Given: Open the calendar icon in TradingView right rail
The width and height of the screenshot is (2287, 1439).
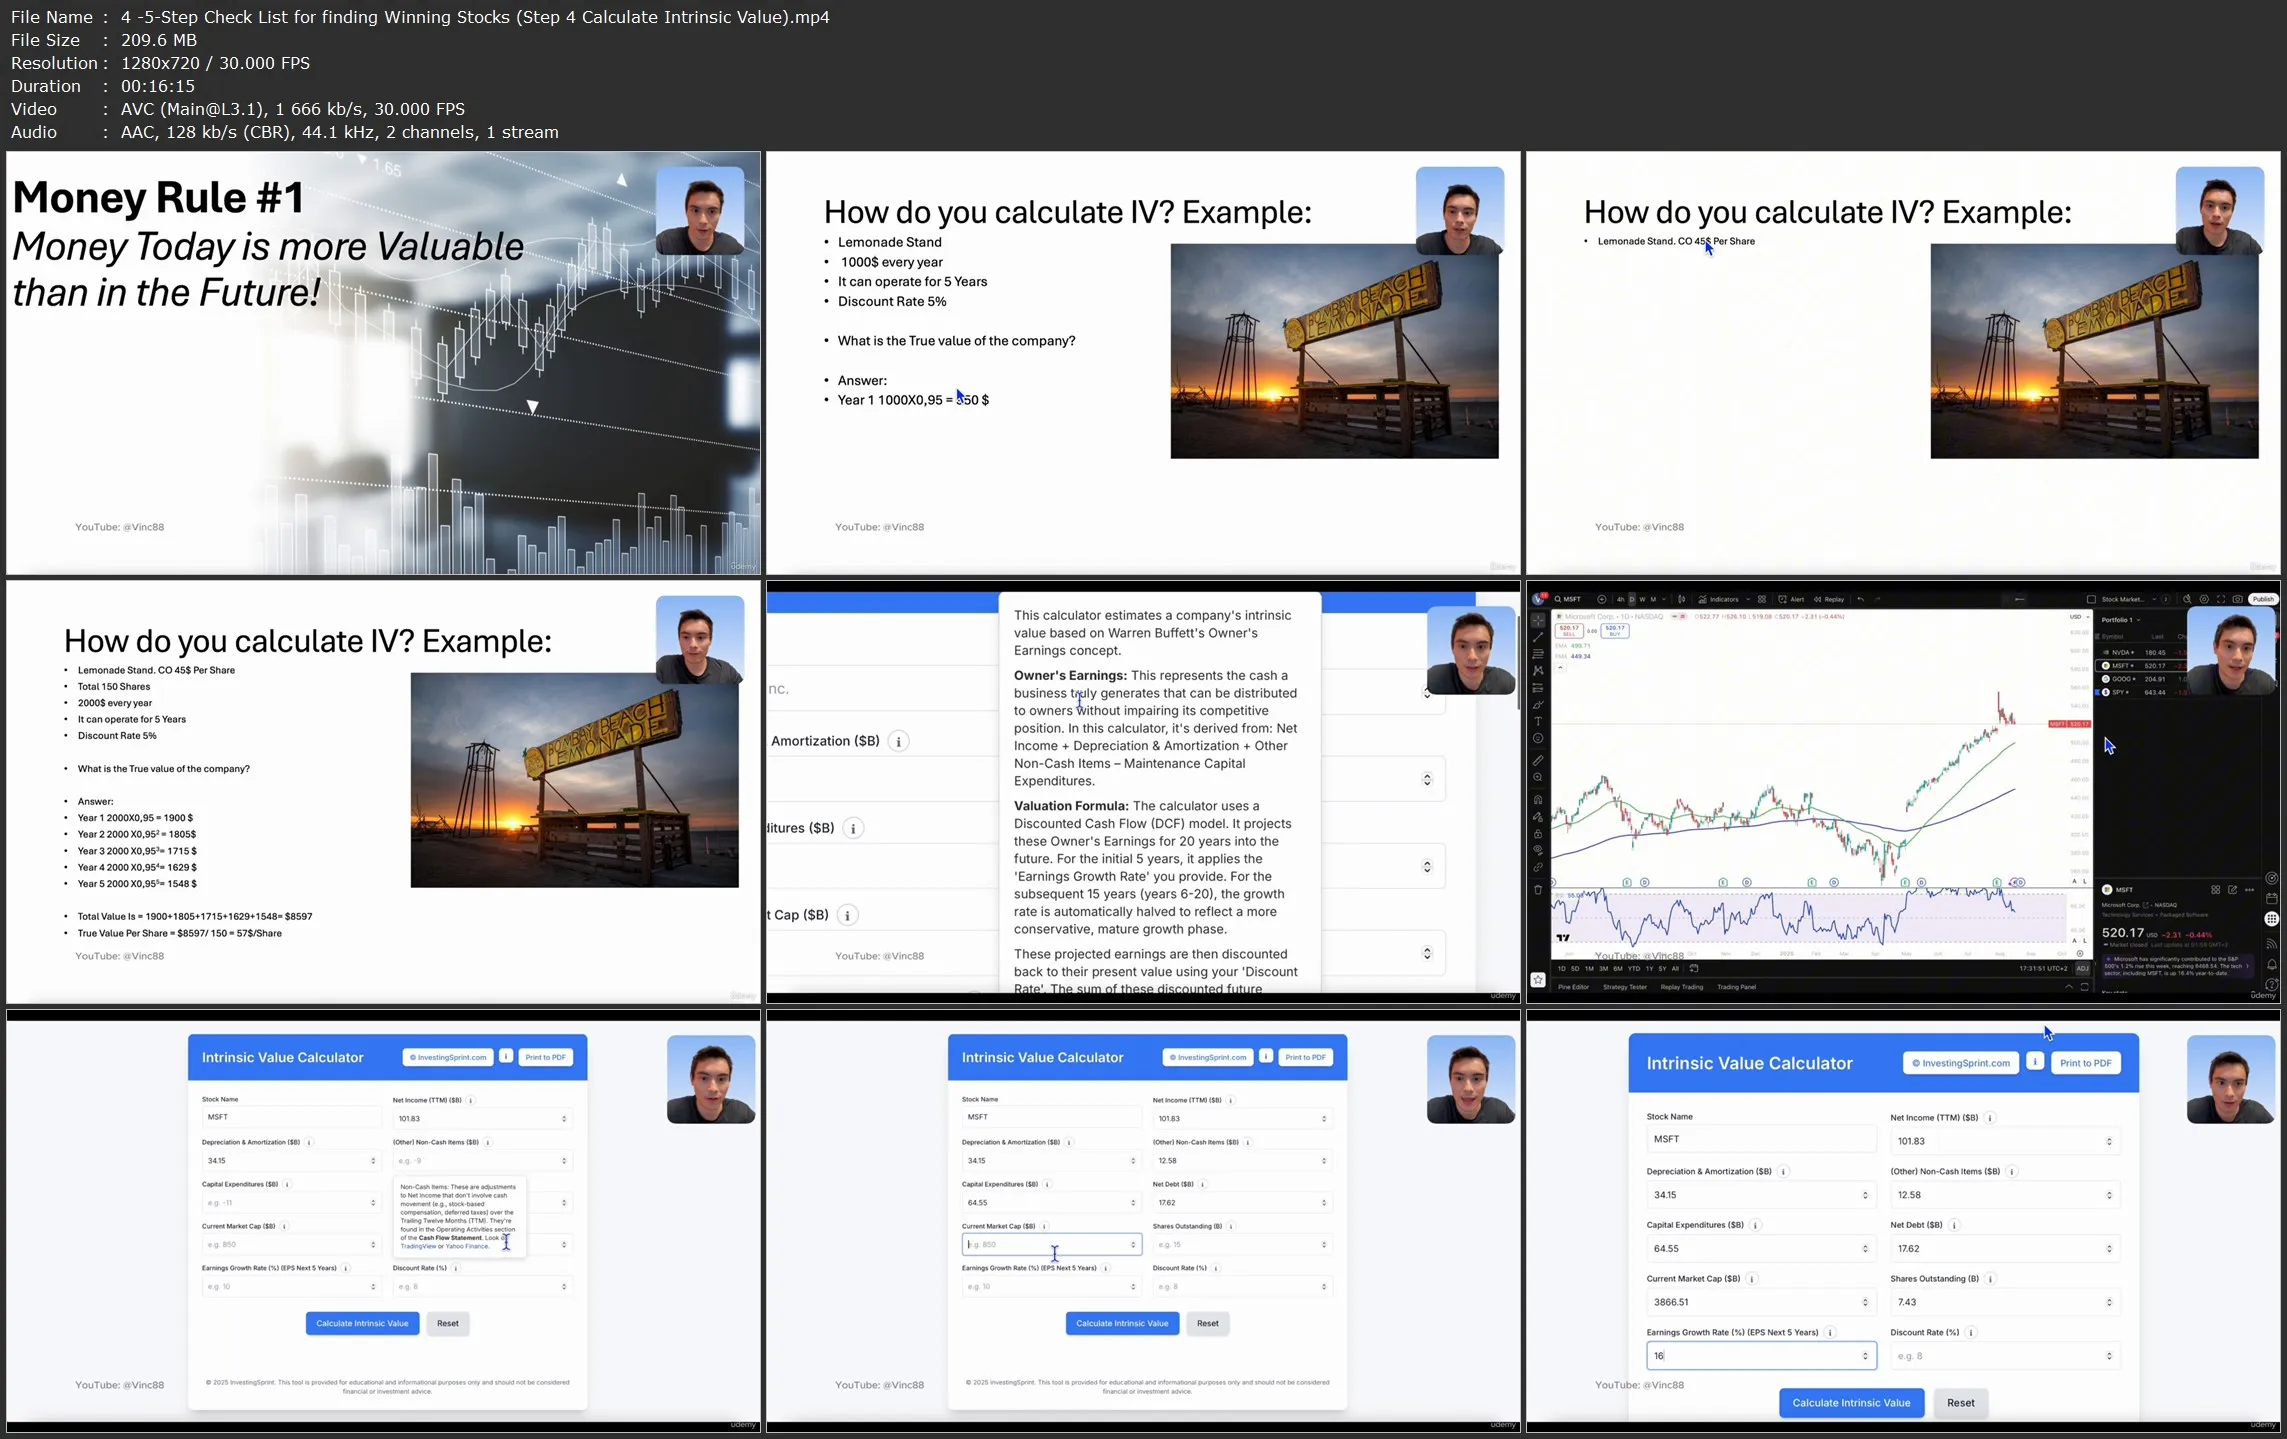Looking at the screenshot, I should click(x=2271, y=898).
